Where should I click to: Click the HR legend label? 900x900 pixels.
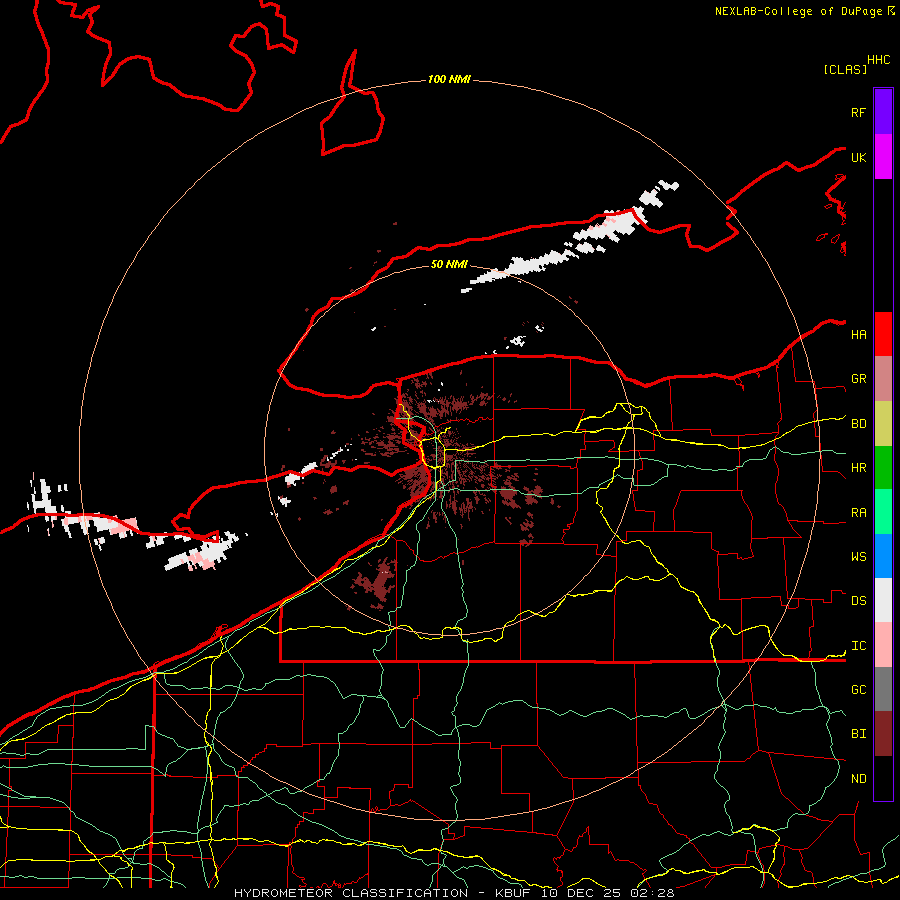[x=858, y=468]
